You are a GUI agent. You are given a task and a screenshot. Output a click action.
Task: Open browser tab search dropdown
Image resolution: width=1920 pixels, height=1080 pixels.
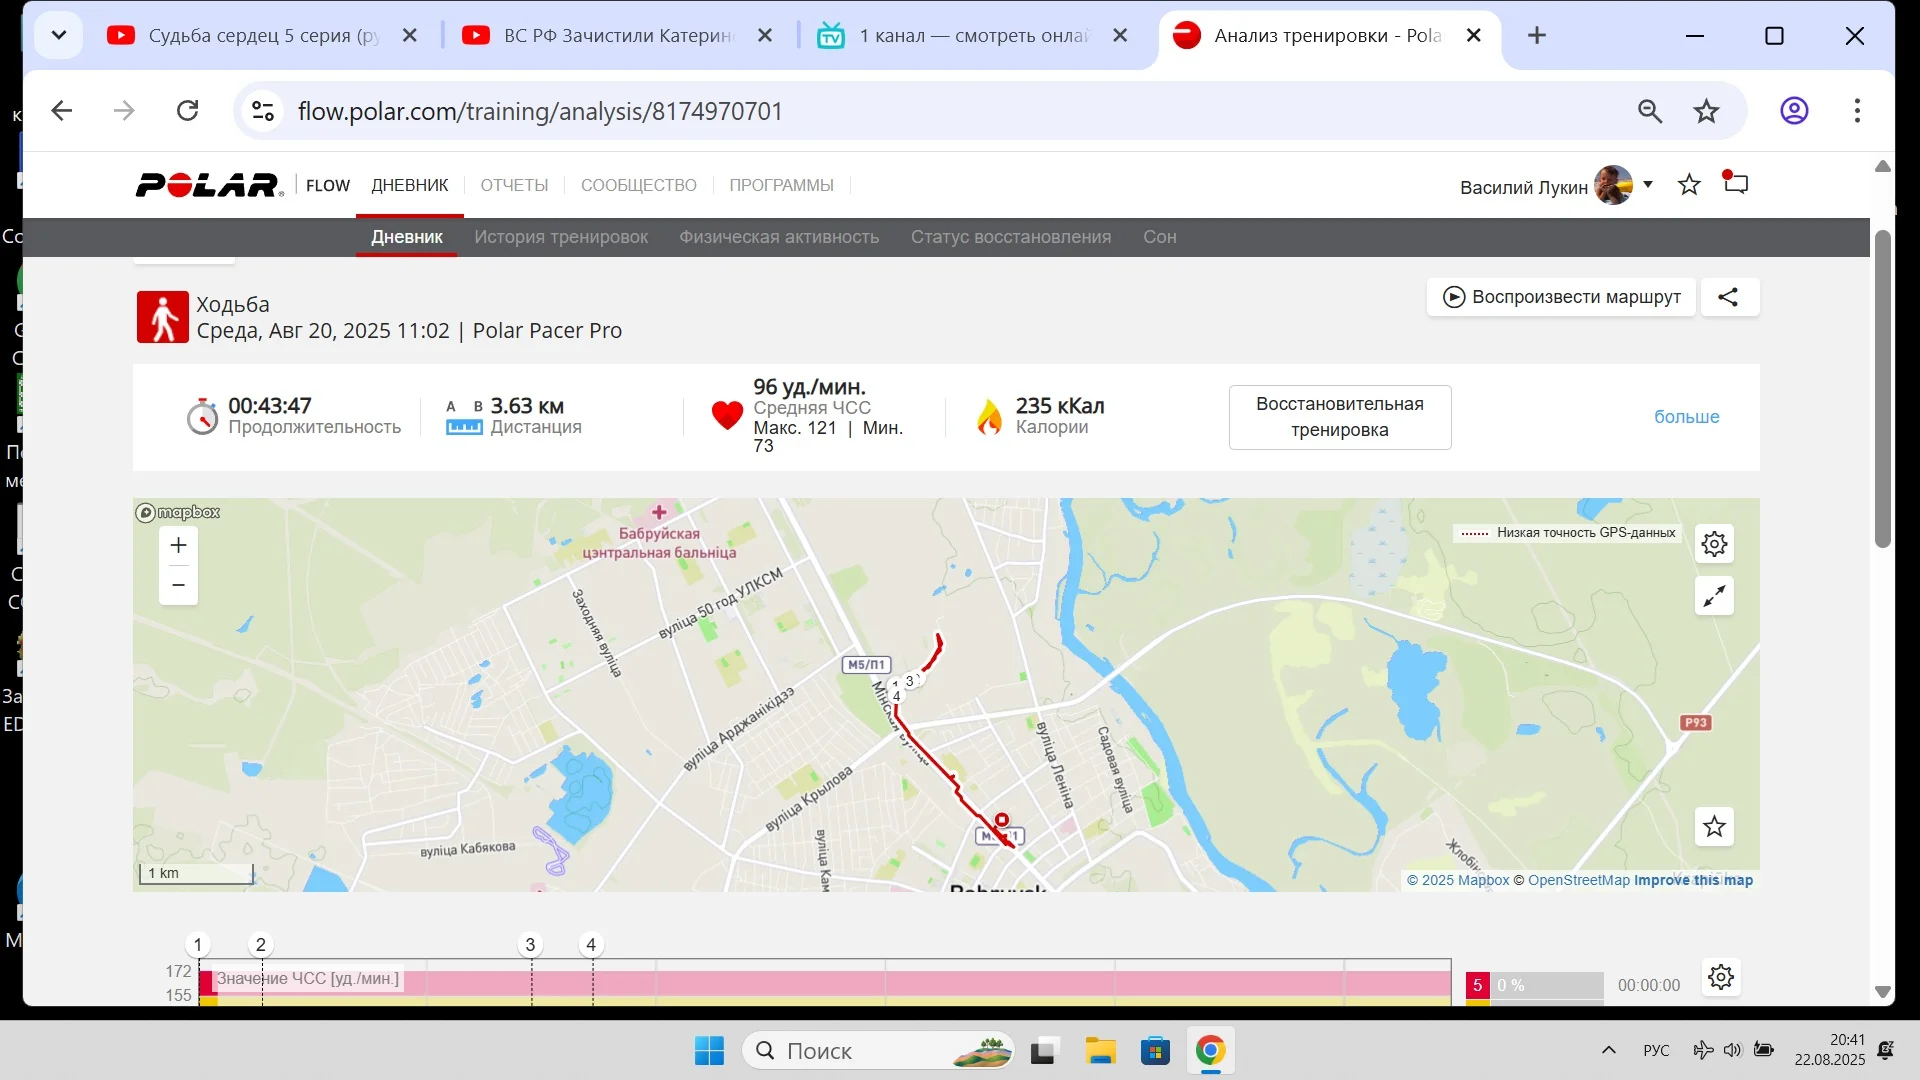click(59, 36)
